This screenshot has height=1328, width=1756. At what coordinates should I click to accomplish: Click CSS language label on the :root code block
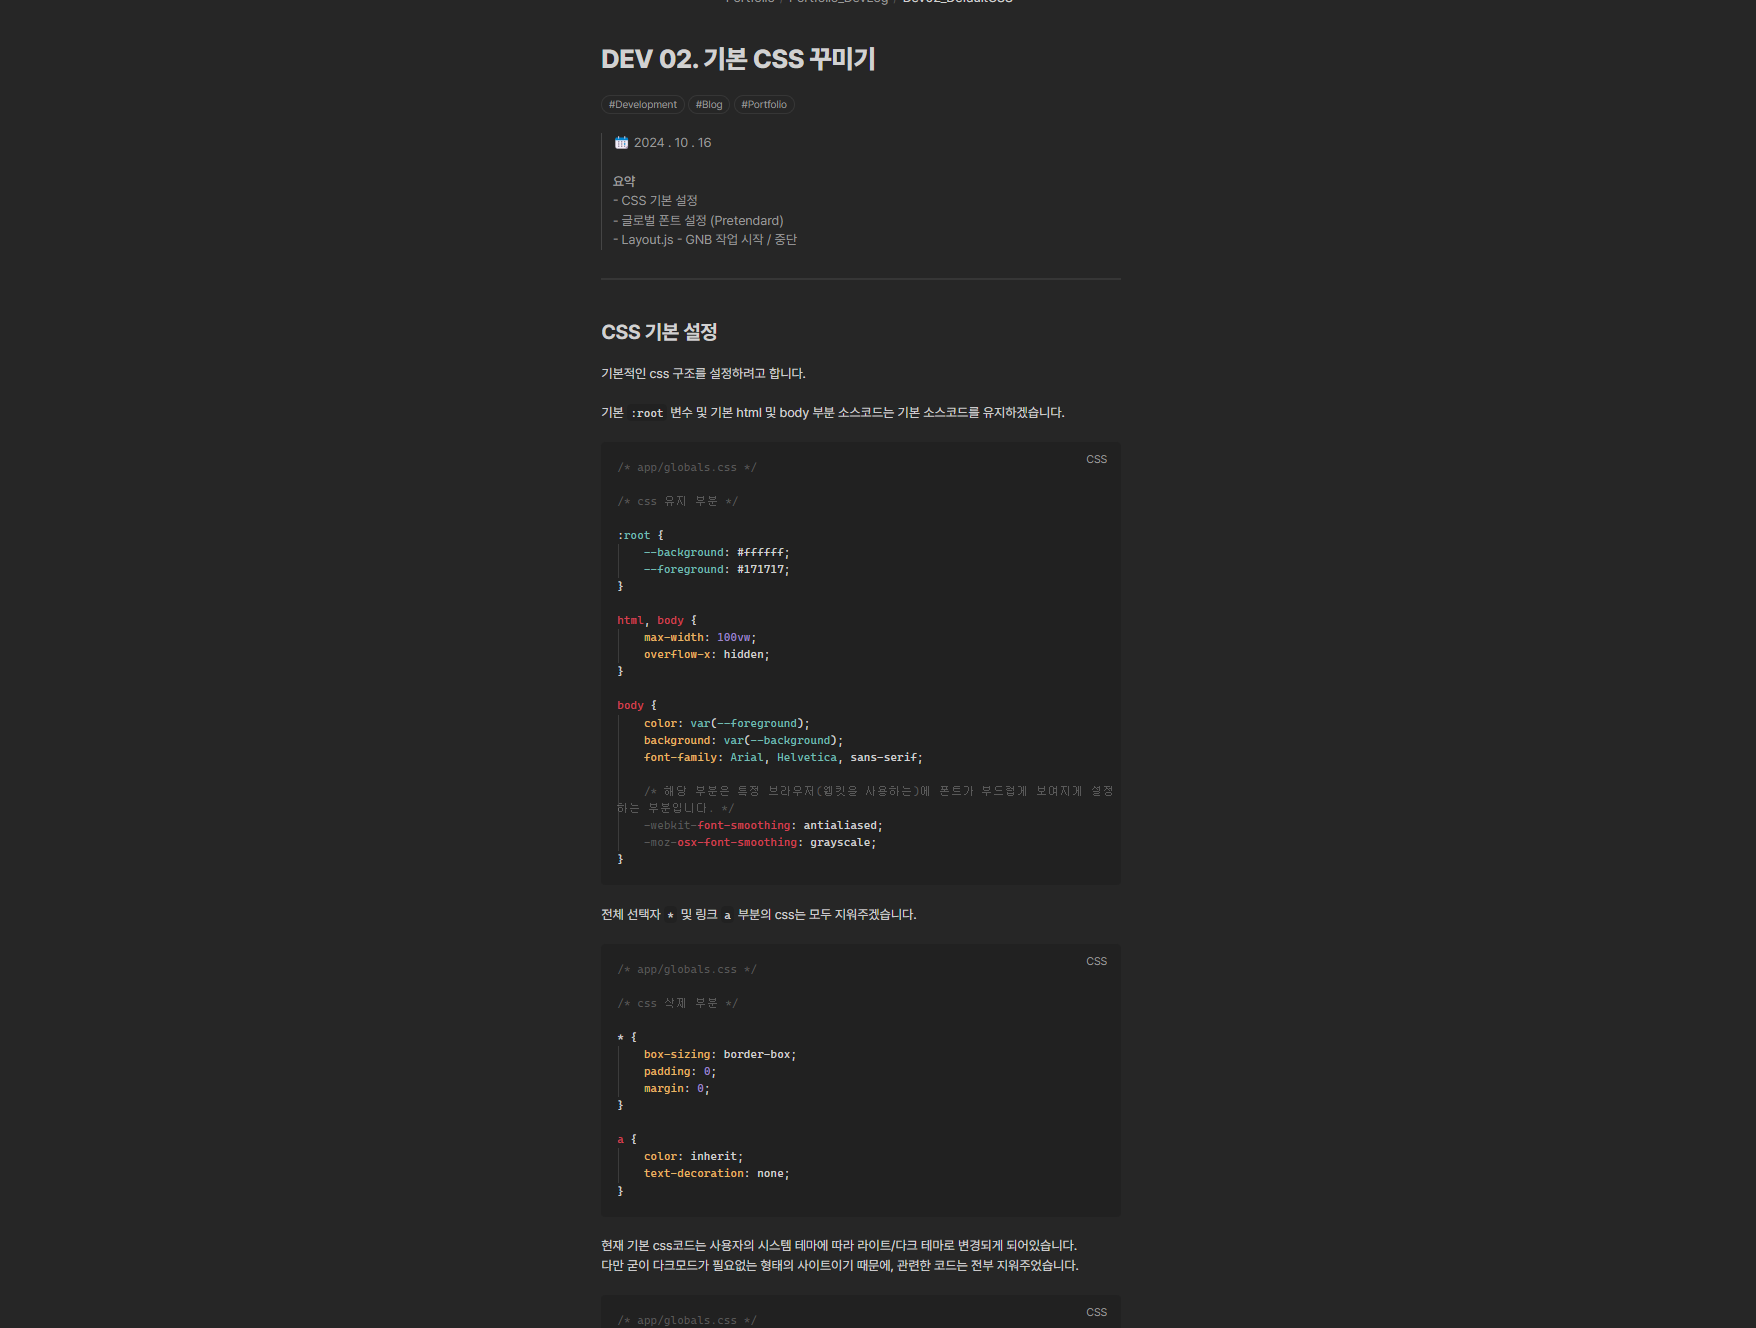1097,460
